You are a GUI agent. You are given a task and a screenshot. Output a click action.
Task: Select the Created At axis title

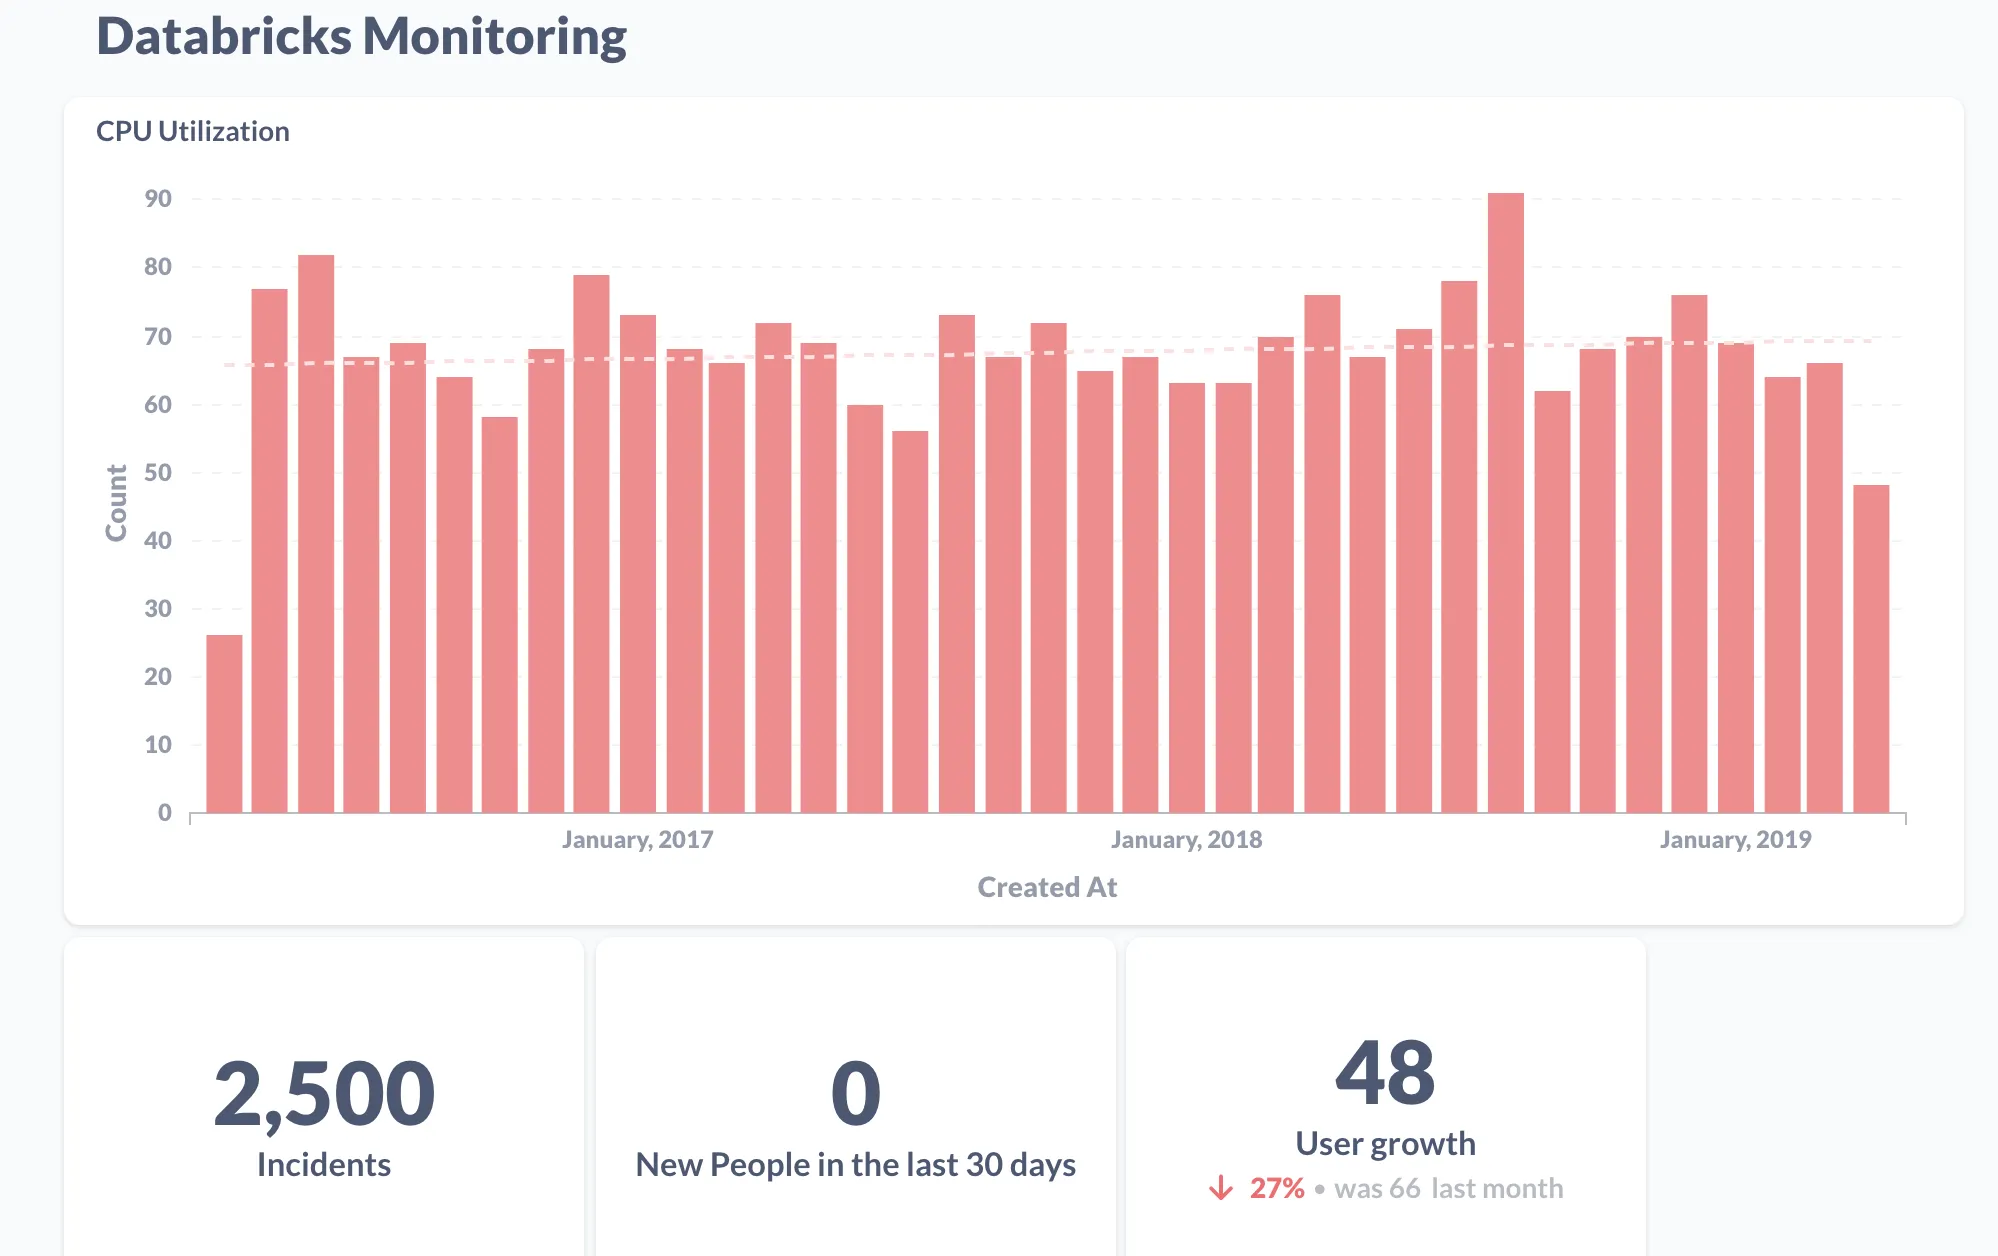(1047, 887)
